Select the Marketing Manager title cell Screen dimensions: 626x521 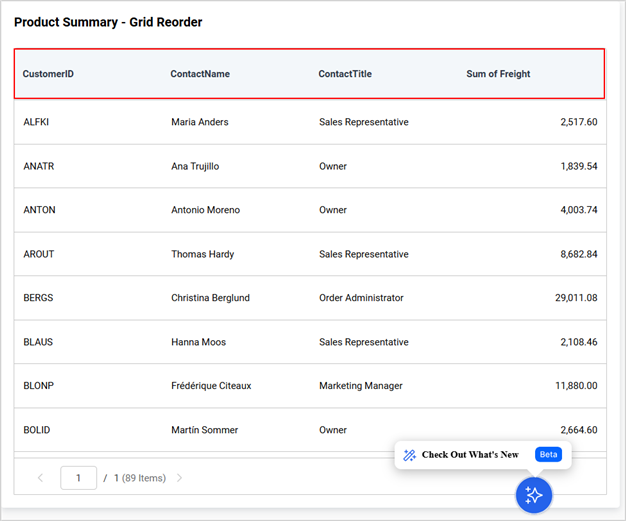point(360,386)
